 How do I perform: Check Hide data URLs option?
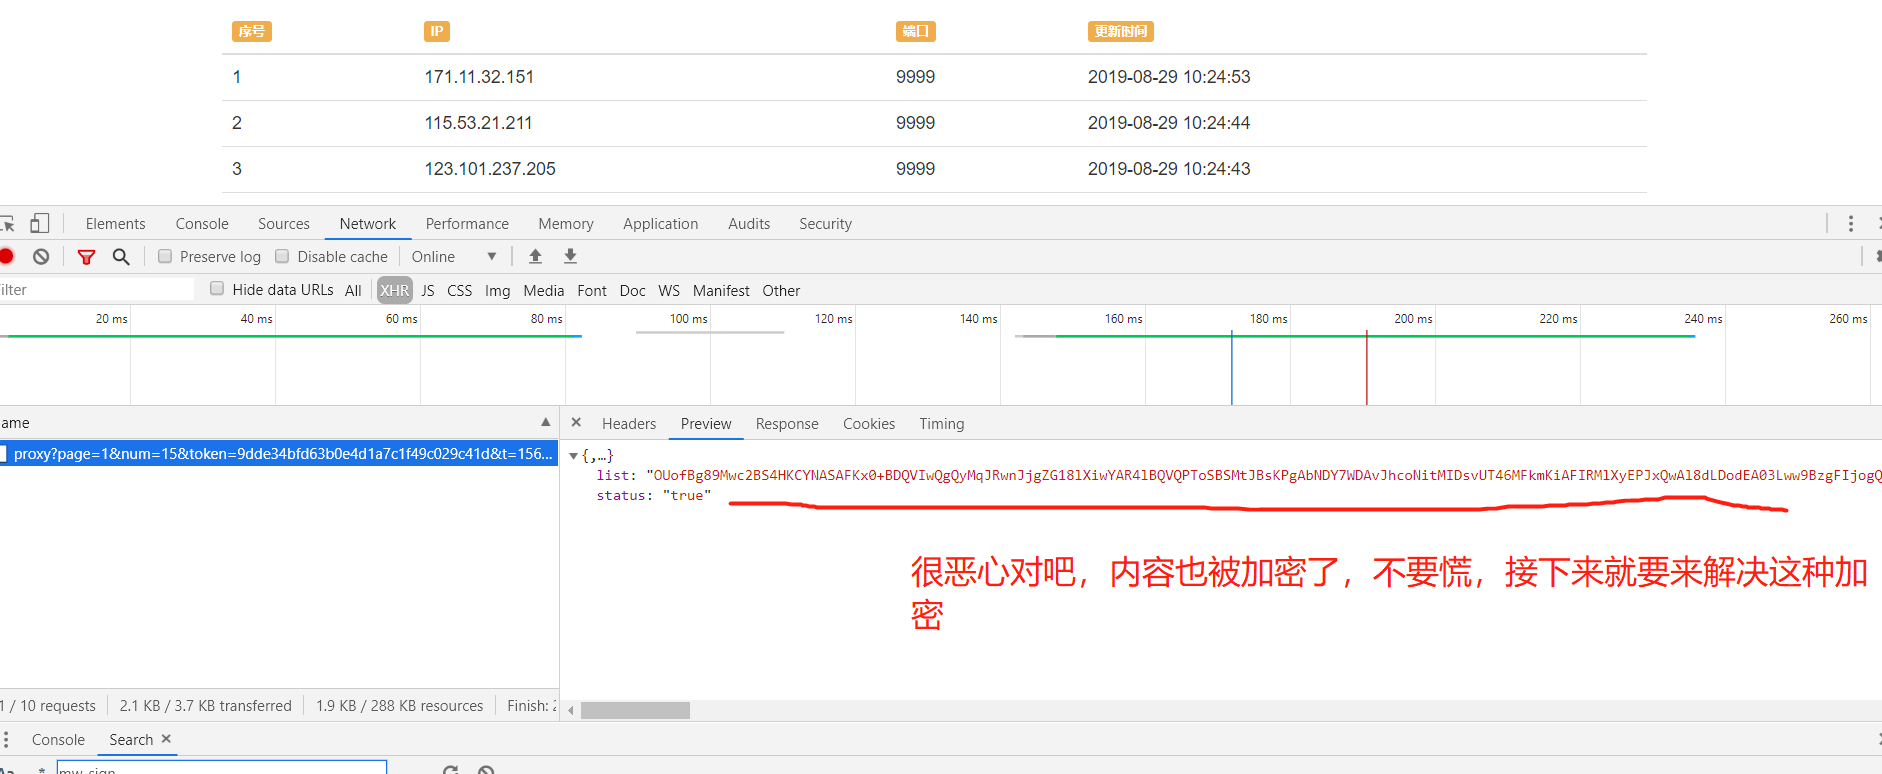pyautogui.click(x=217, y=289)
